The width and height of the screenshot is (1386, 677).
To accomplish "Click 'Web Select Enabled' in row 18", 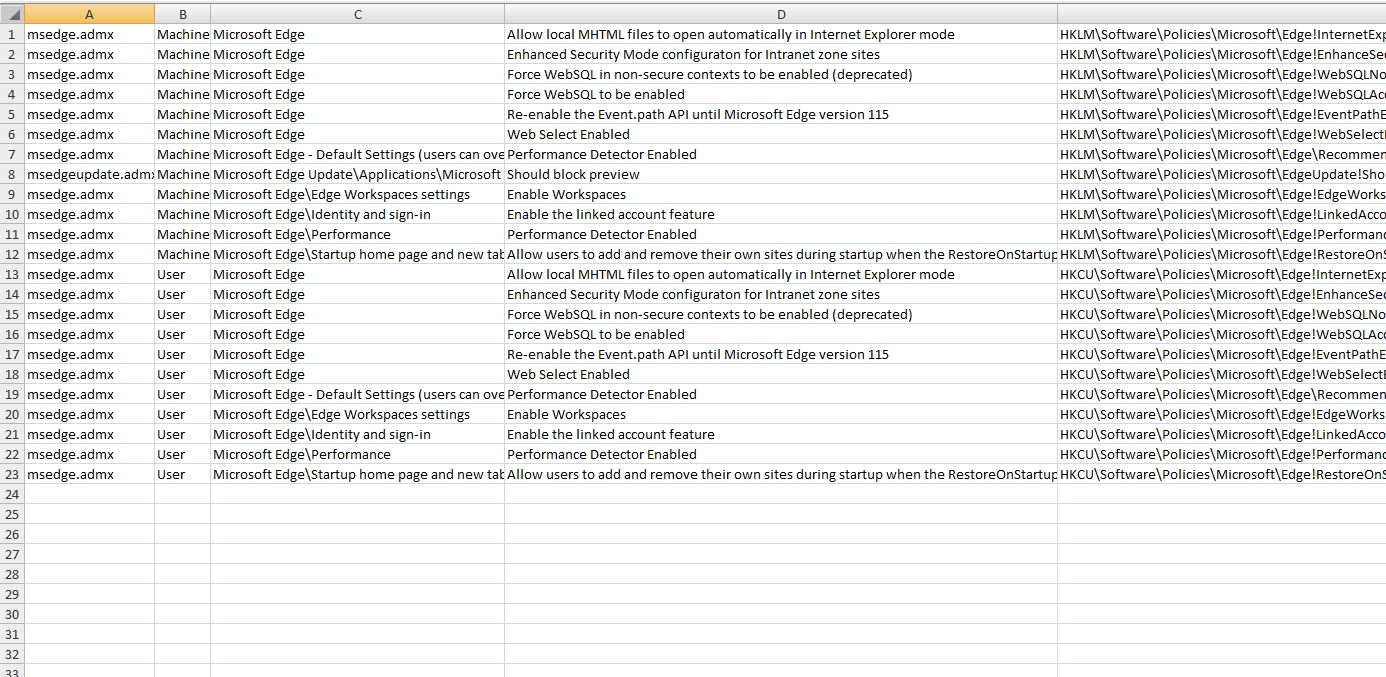I will (x=781, y=374).
